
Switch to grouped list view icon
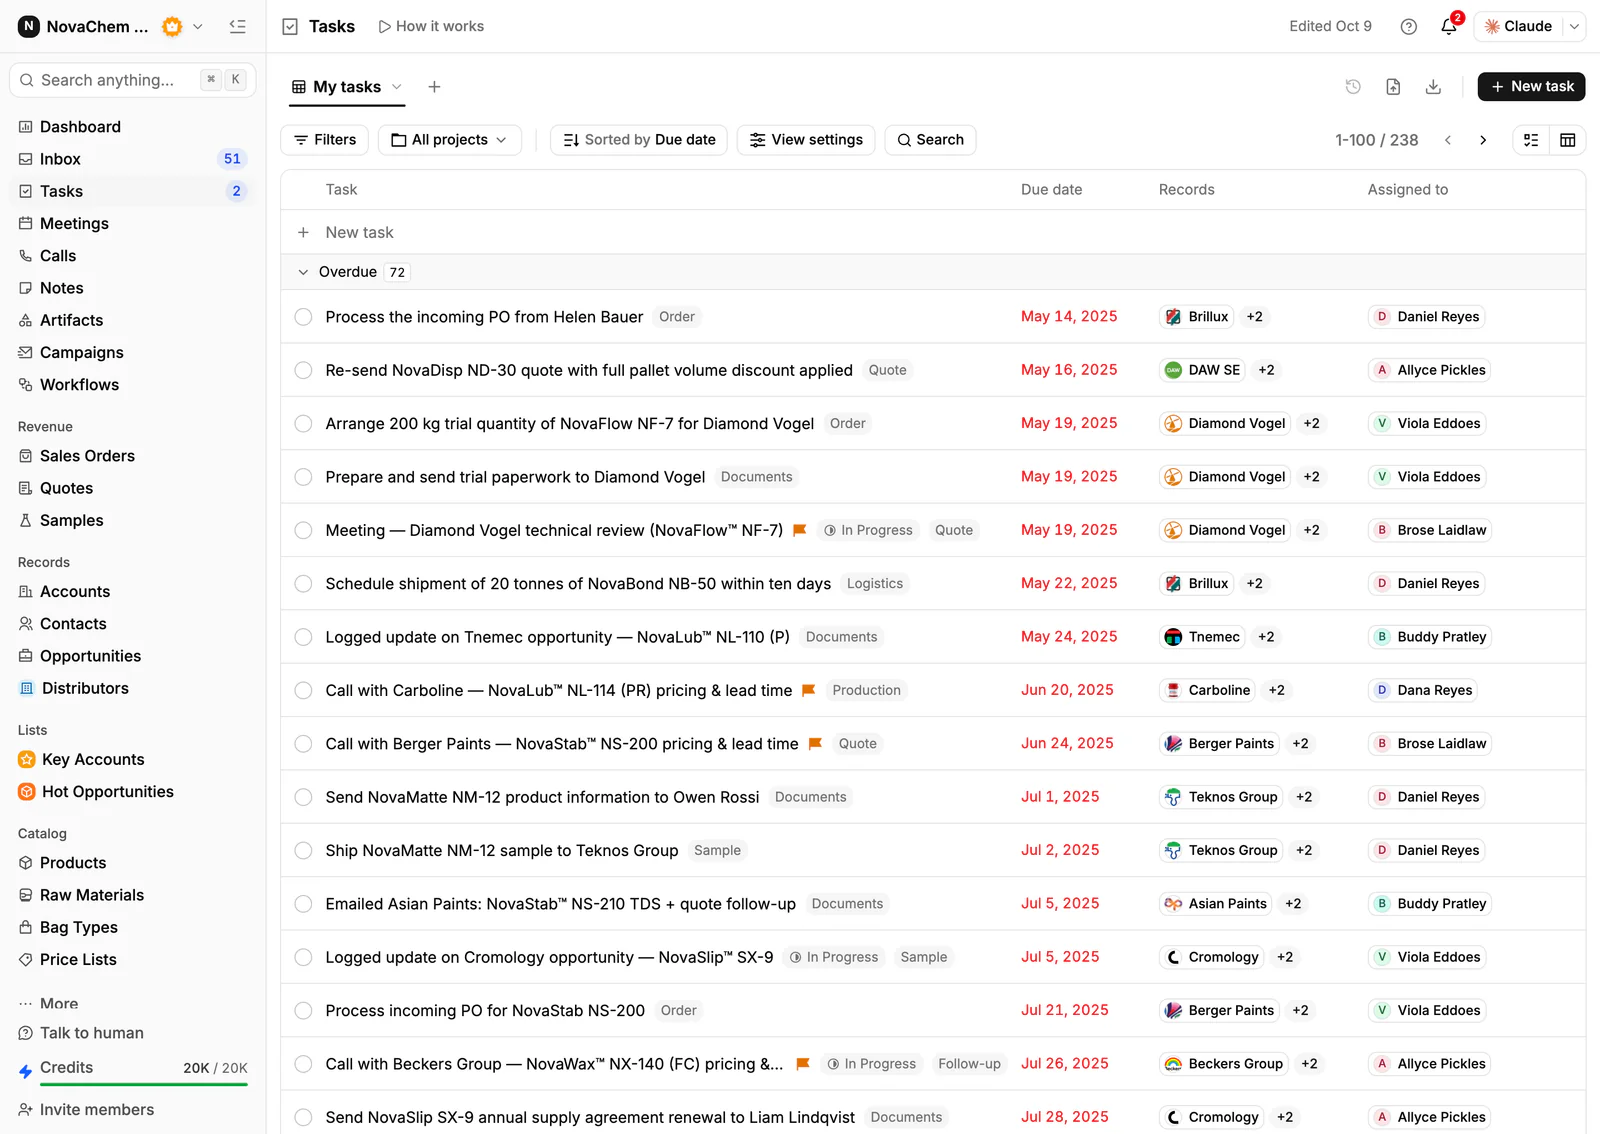coord(1531,140)
